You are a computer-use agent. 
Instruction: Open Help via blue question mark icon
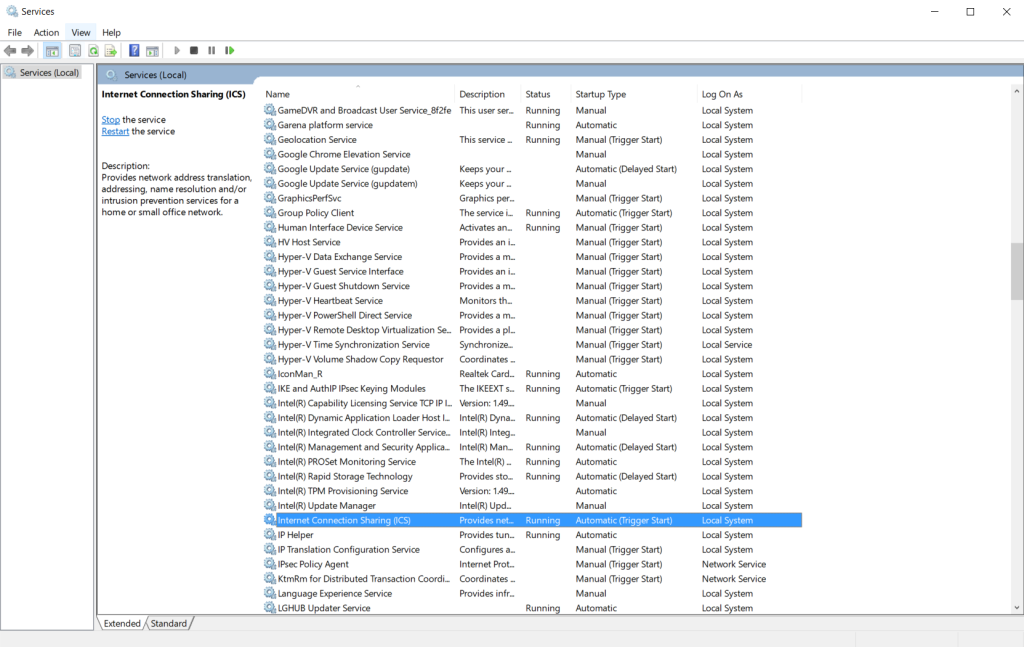134,50
